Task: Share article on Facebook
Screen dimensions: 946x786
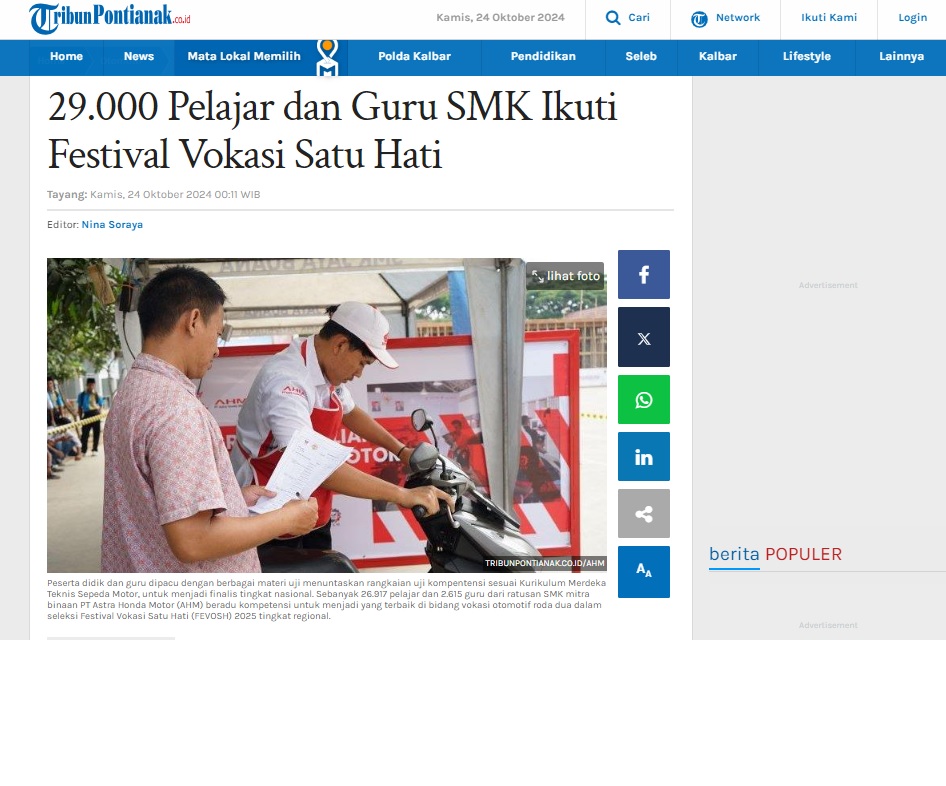Action: [x=644, y=274]
